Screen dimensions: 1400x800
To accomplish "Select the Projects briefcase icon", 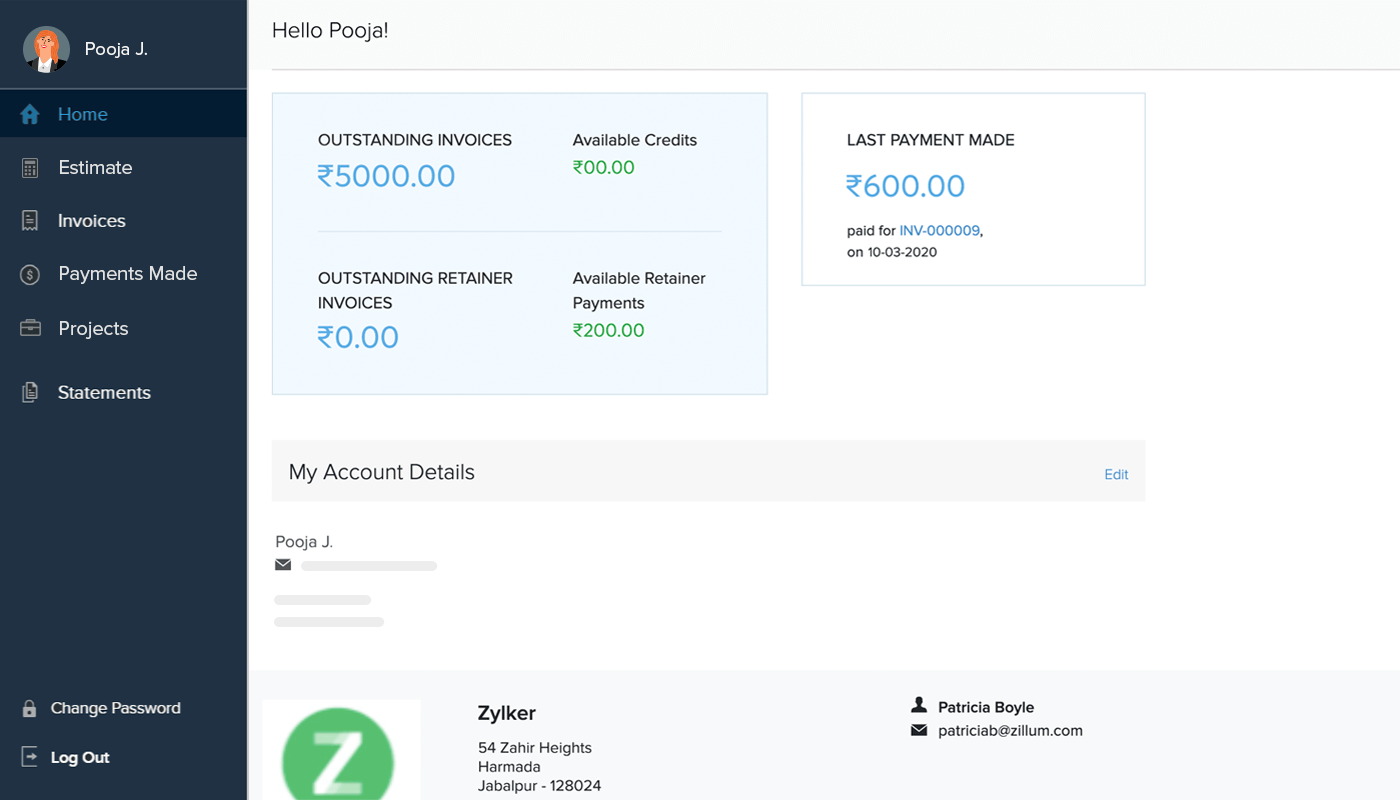I will tap(29, 327).
